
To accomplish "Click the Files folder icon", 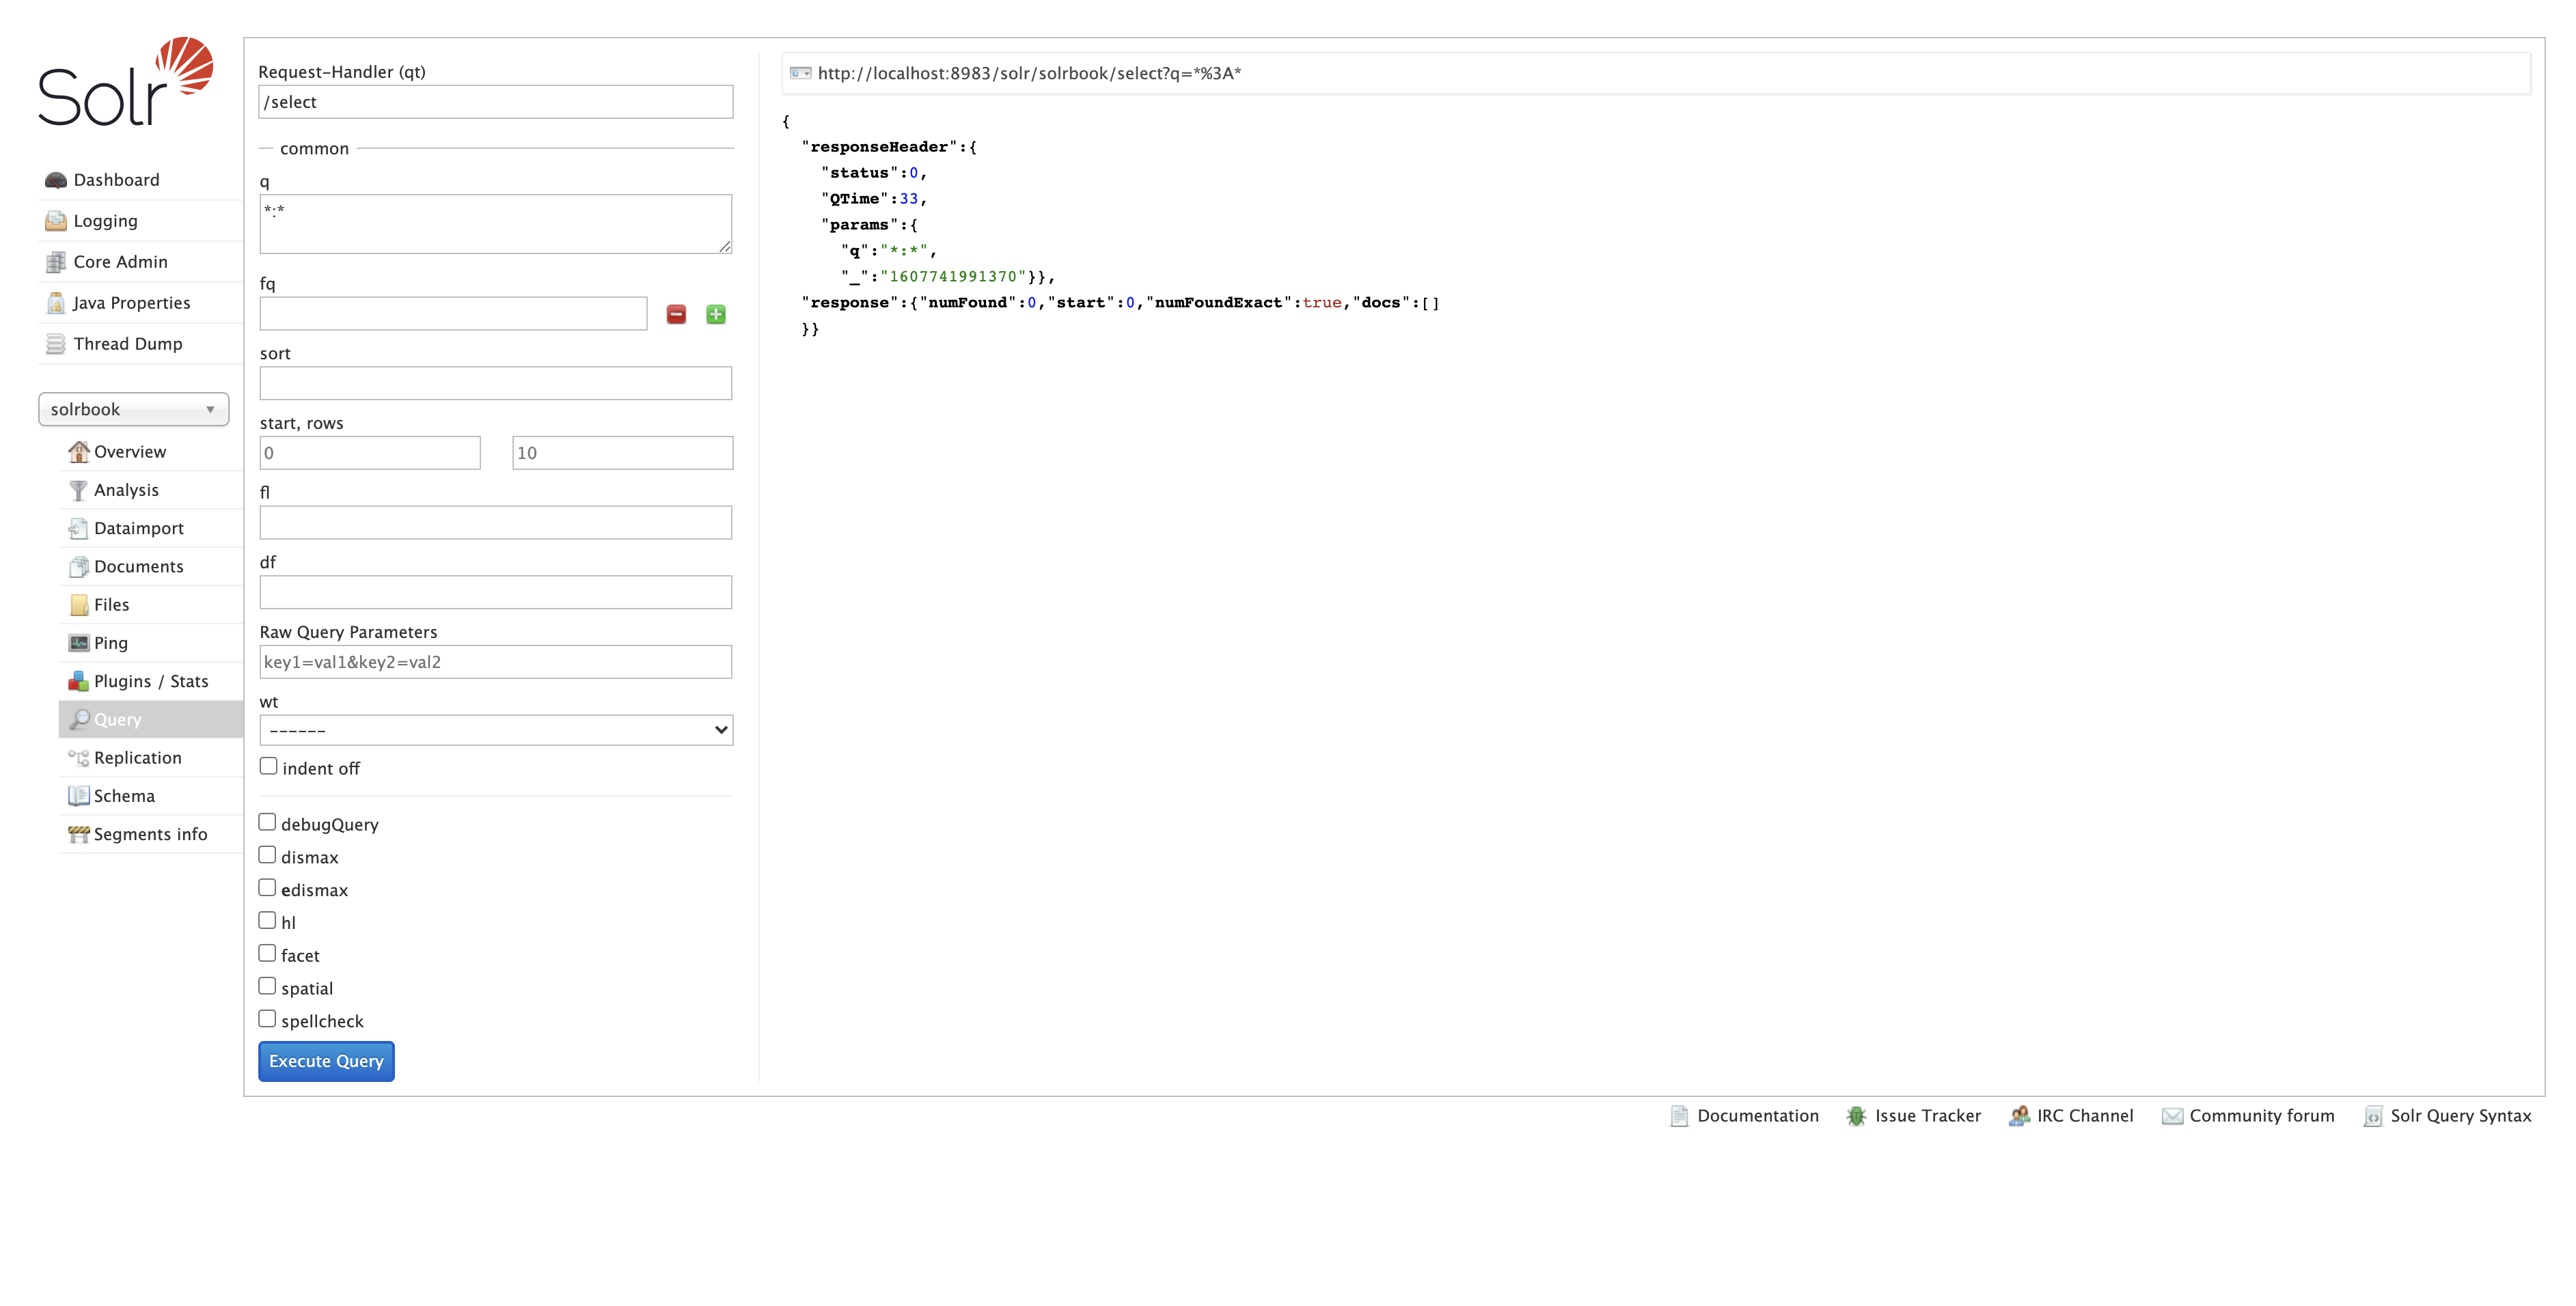I will [78, 605].
